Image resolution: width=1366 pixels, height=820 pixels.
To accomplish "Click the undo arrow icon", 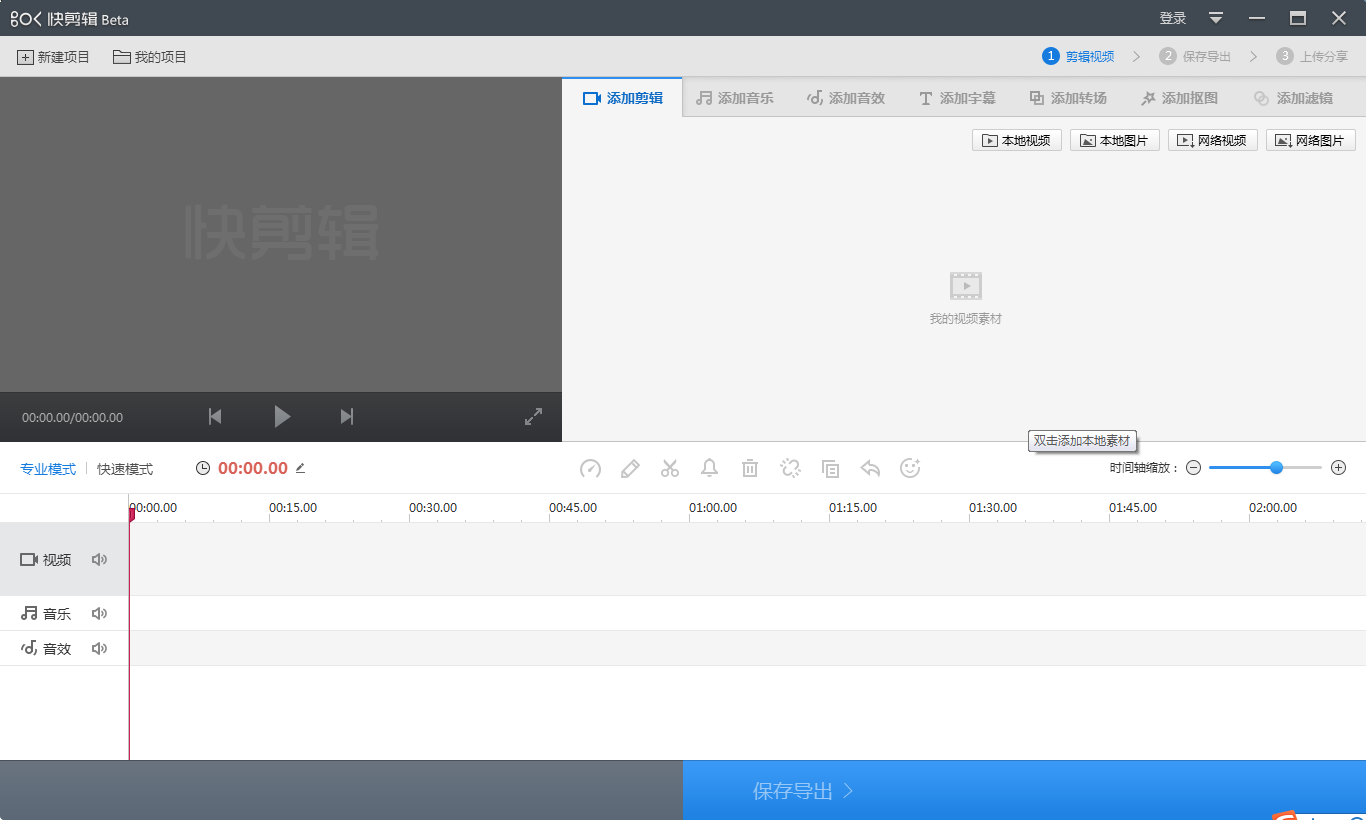I will pos(870,468).
